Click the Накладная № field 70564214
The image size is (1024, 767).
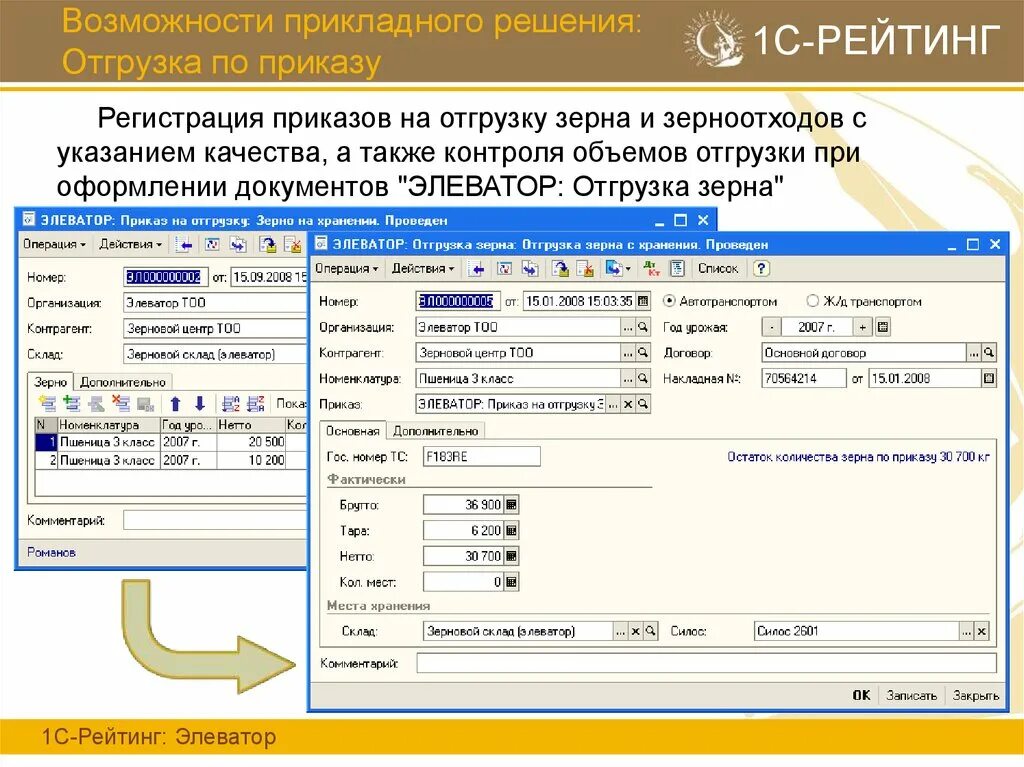point(803,378)
